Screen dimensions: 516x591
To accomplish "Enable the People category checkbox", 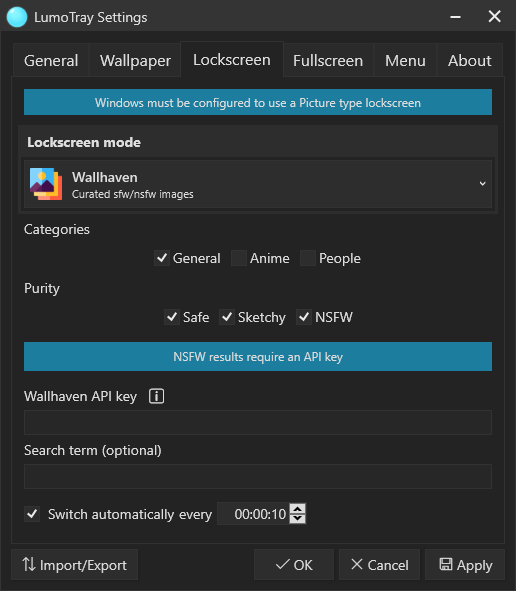I will coord(308,258).
